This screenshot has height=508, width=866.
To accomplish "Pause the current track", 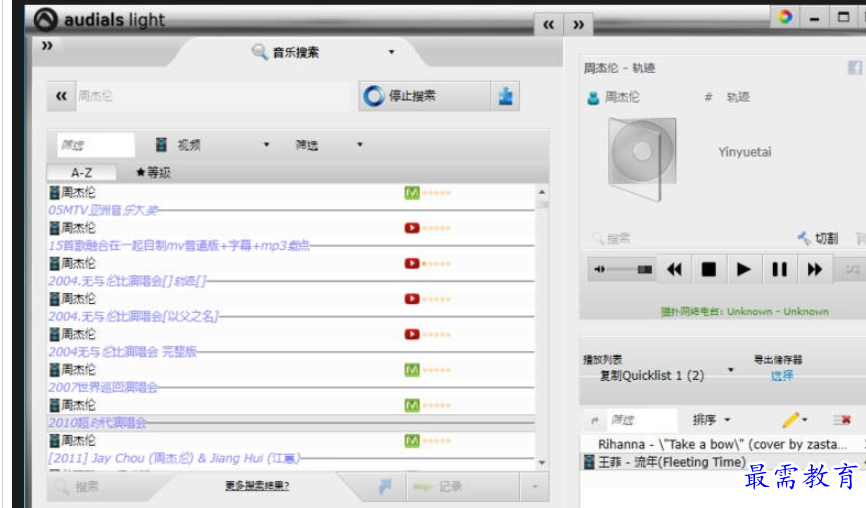I will tap(779, 269).
